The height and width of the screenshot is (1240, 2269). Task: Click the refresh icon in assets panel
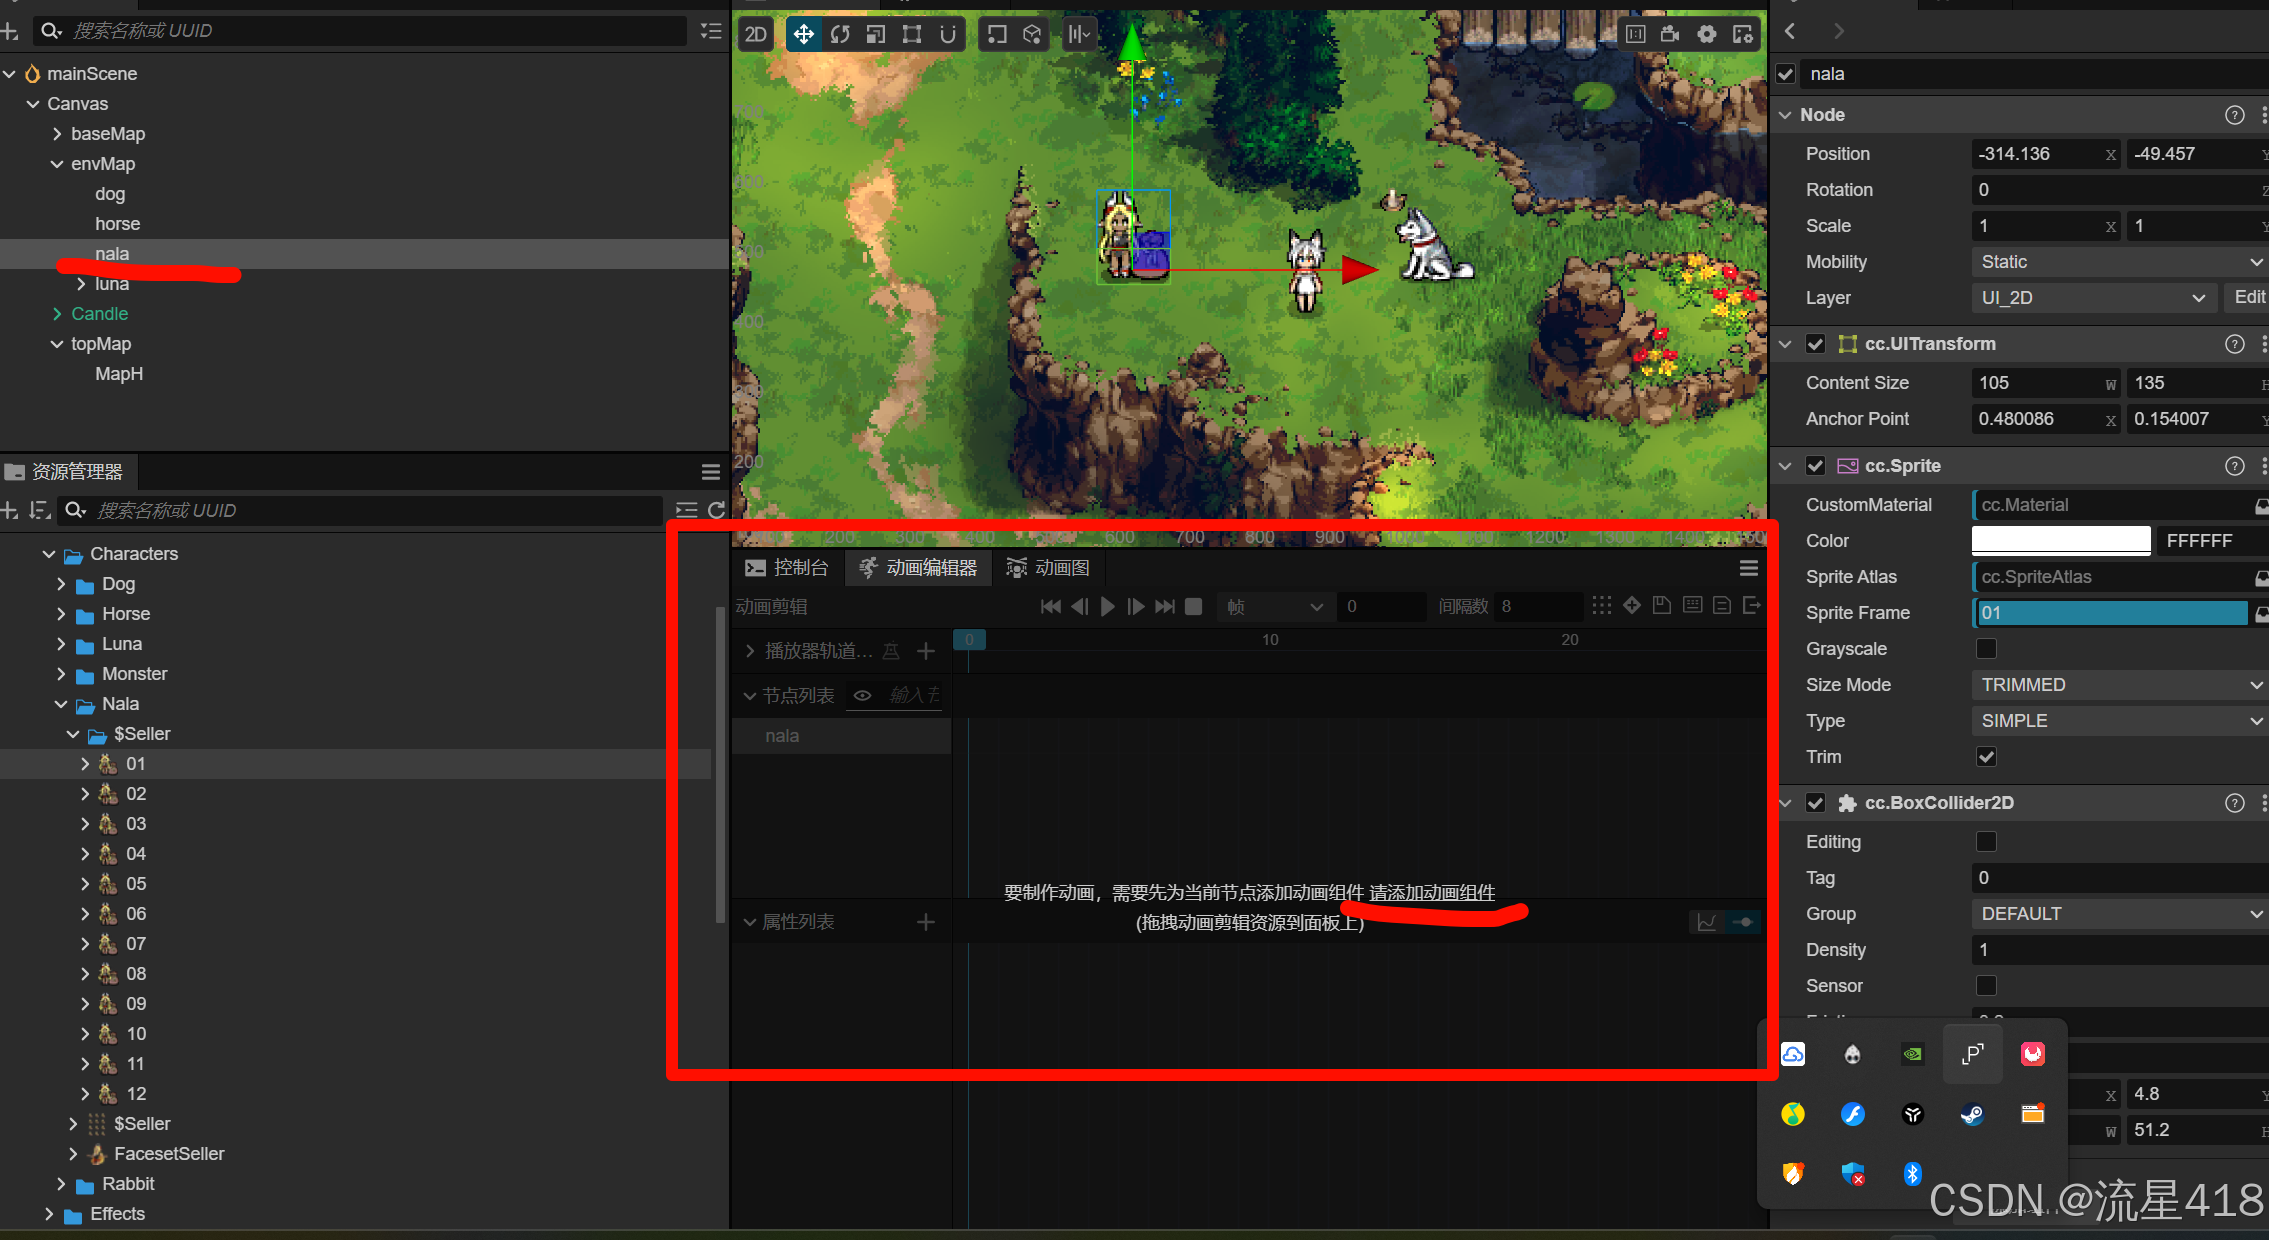pos(716,510)
